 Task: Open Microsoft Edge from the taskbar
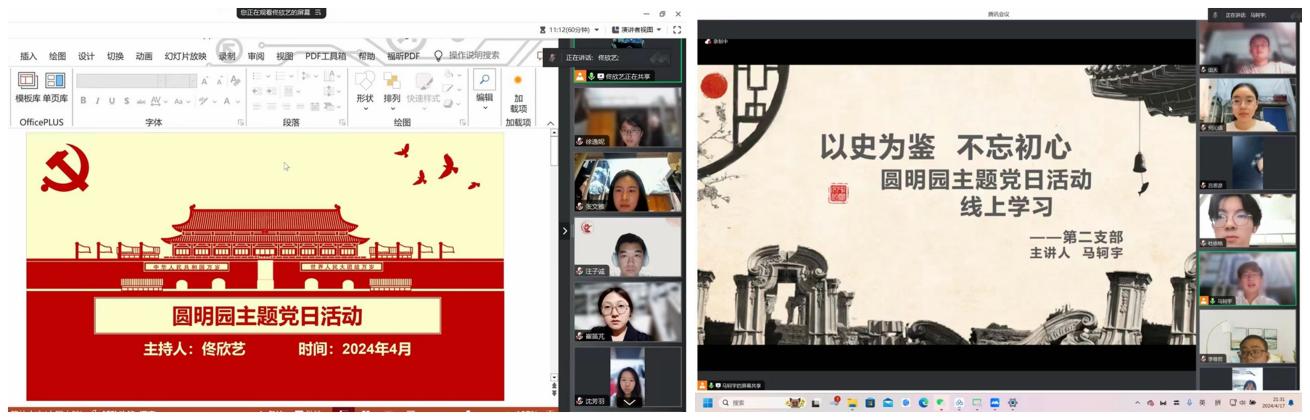(923, 403)
